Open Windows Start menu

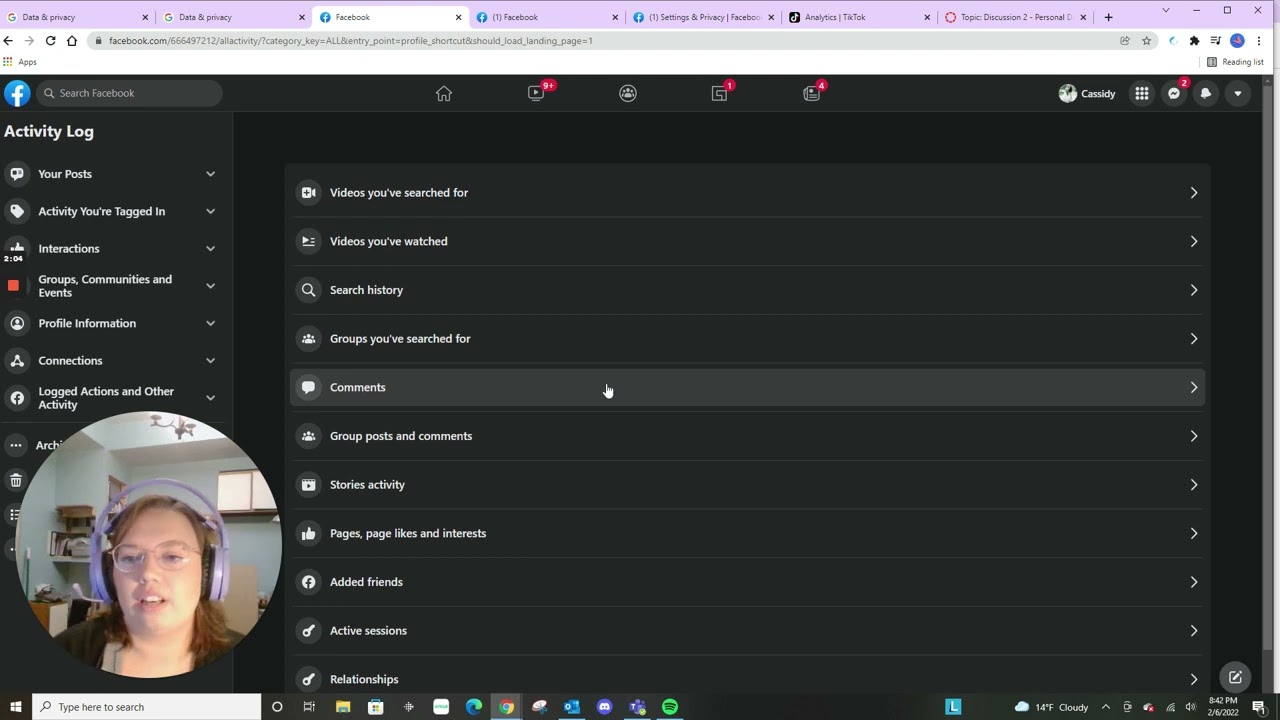pos(15,707)
